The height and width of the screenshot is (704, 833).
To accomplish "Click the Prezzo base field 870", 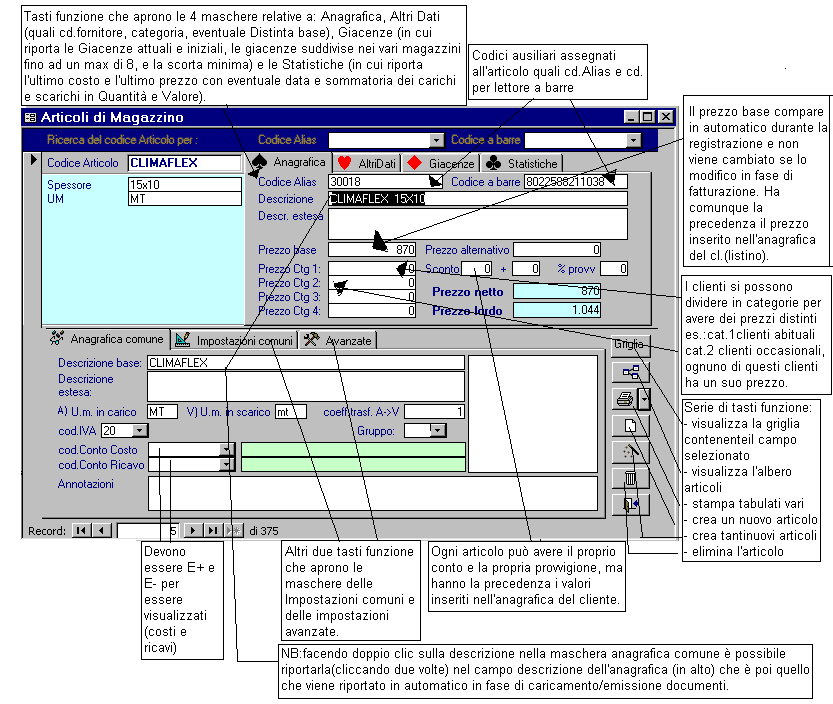I will [x=372, y=250].
